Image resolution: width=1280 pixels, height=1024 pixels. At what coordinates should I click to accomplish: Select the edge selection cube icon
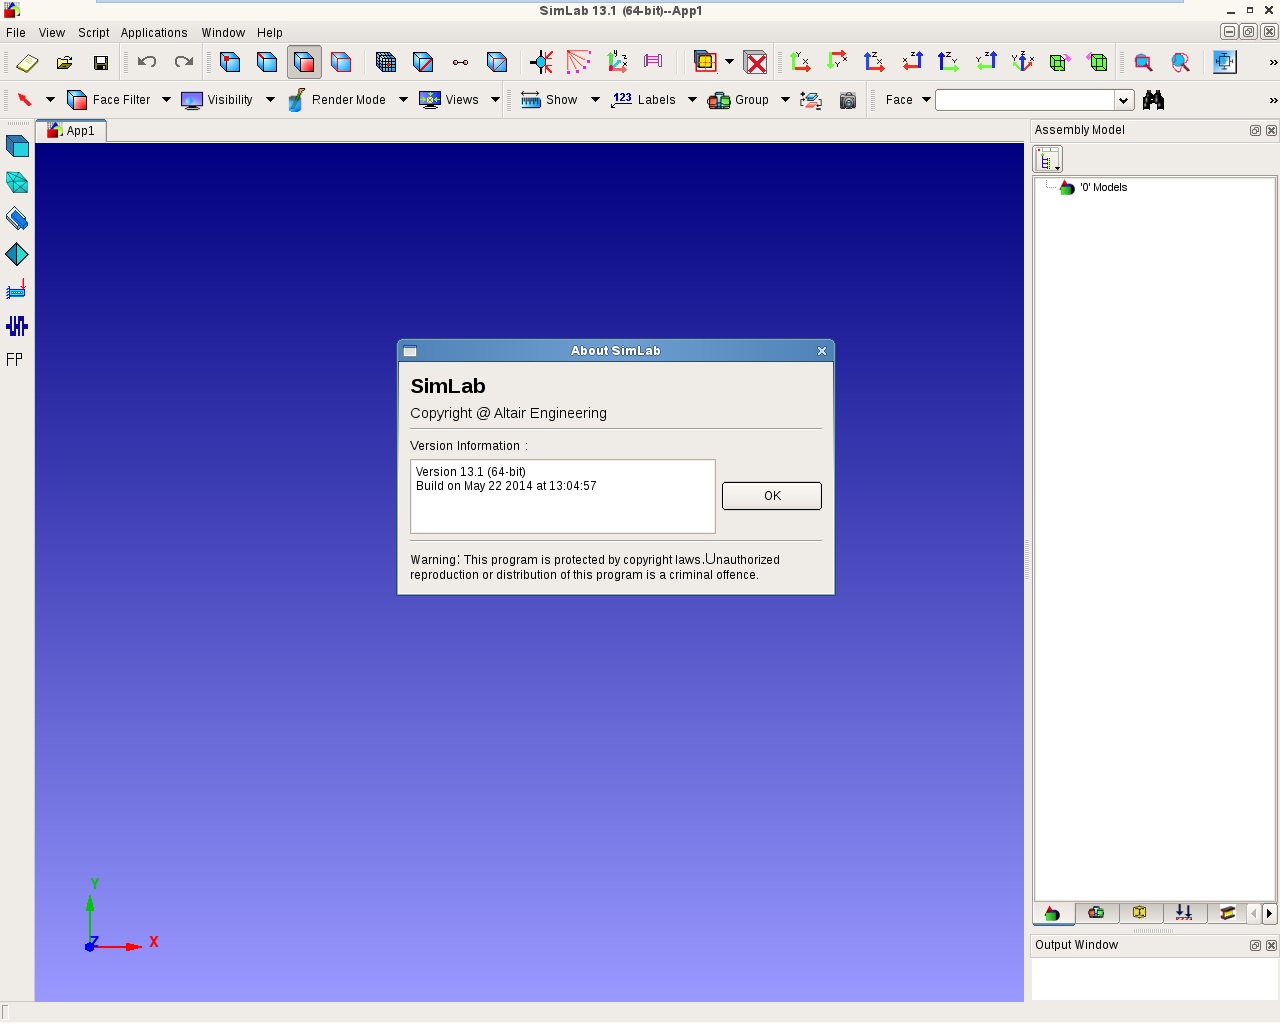(x=267, y=62)
